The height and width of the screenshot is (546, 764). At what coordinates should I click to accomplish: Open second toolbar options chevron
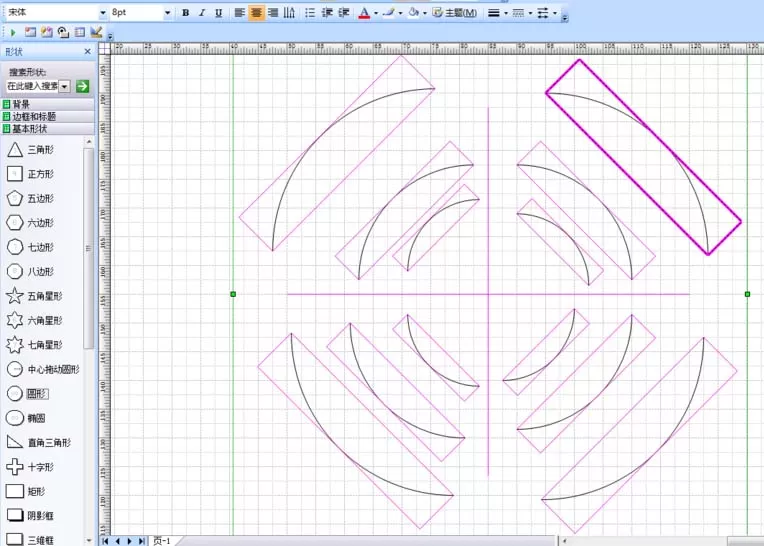110,37
